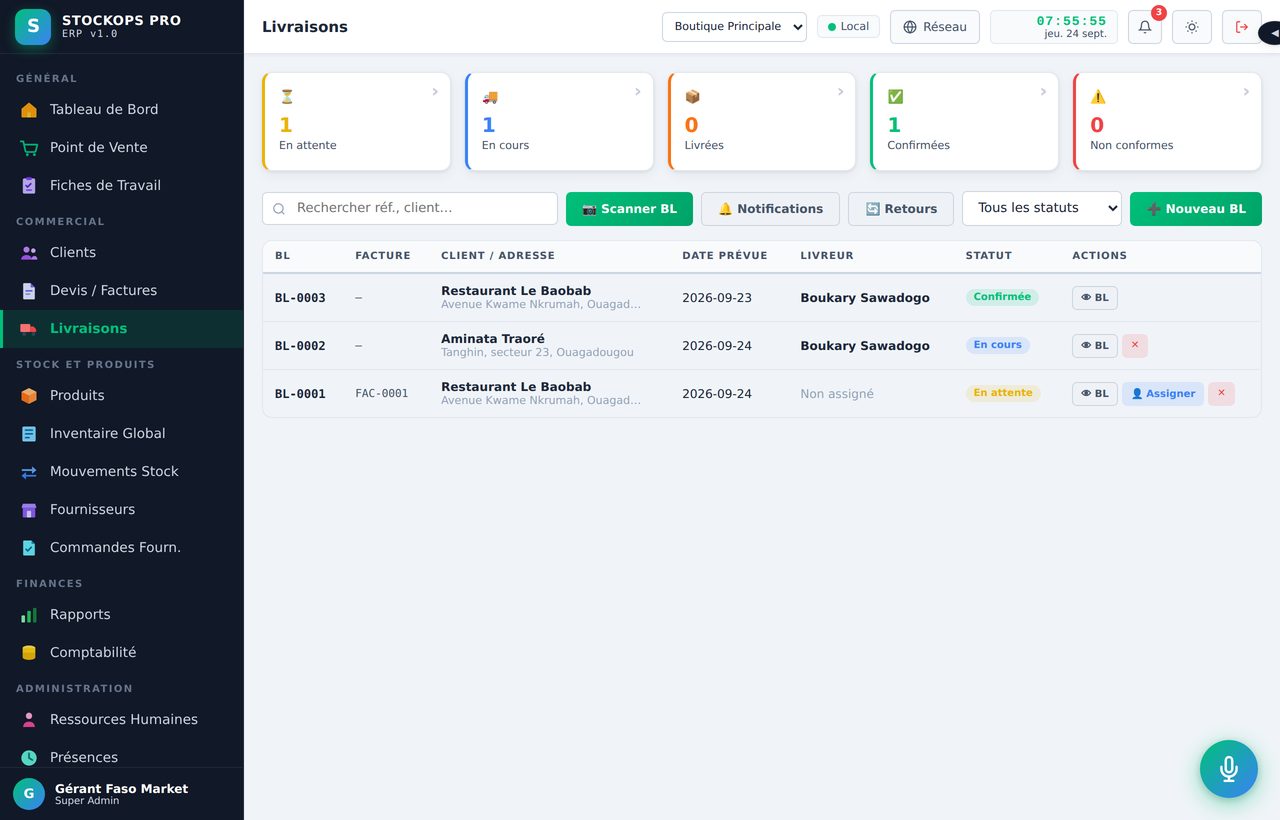Click checkmark icon on Confirmées card

pos(895,97)
